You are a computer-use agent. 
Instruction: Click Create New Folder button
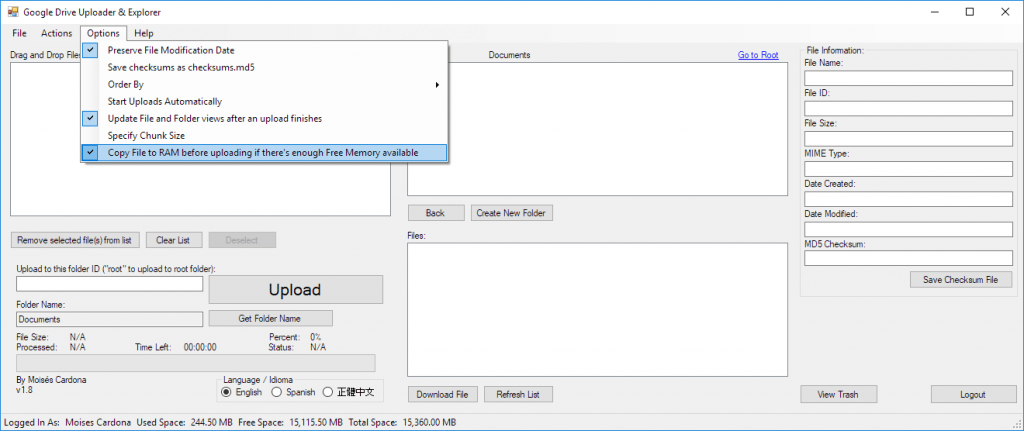[512, 213]
